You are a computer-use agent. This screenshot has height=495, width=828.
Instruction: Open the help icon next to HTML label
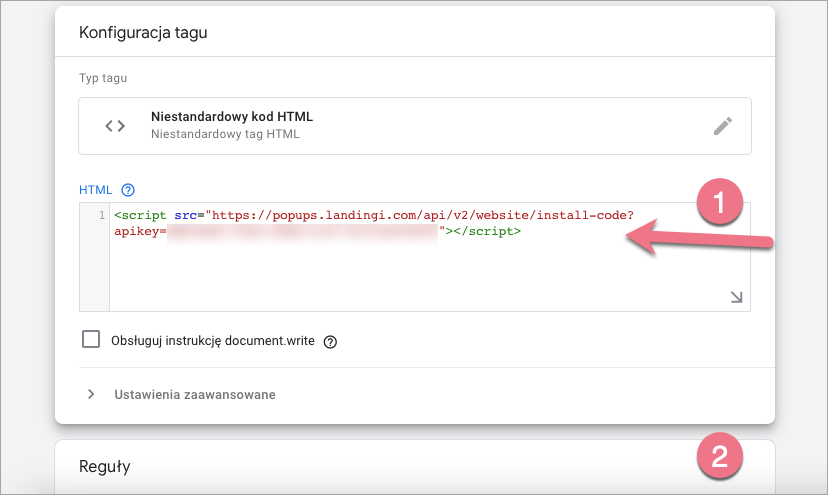pyautogui.click(x=127, y=190)
